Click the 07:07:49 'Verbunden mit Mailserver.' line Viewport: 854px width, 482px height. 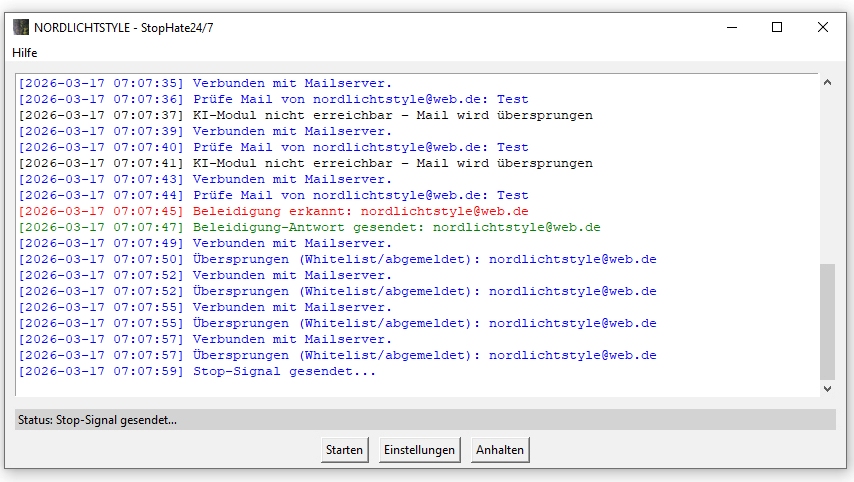205,243
